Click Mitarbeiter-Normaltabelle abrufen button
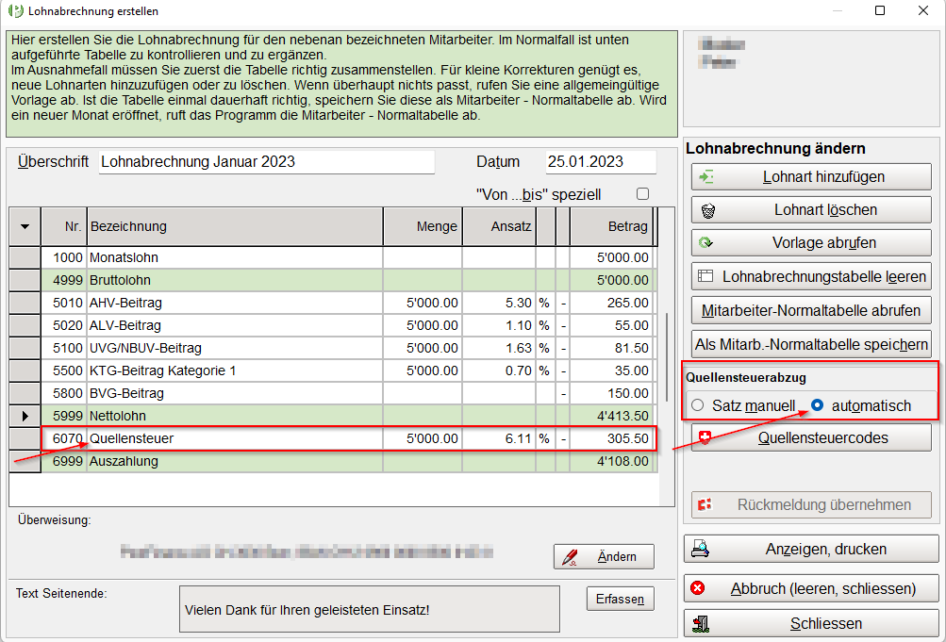Screen dimensions: 946x642 811,311
